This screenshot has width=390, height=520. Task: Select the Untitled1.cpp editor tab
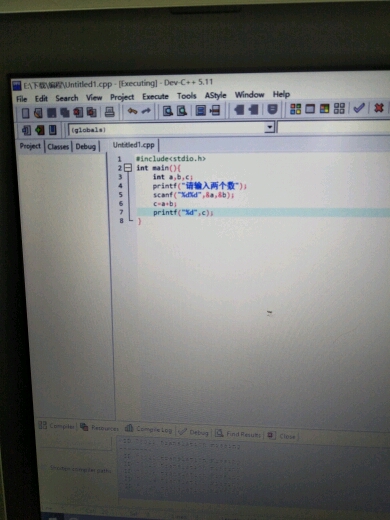[x=133, y=145]
